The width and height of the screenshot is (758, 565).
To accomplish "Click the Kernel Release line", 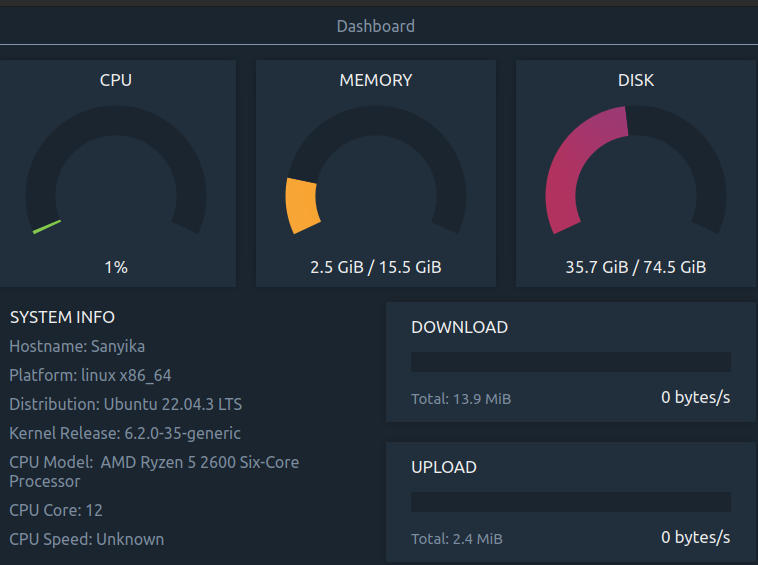I will click(125, 433).
